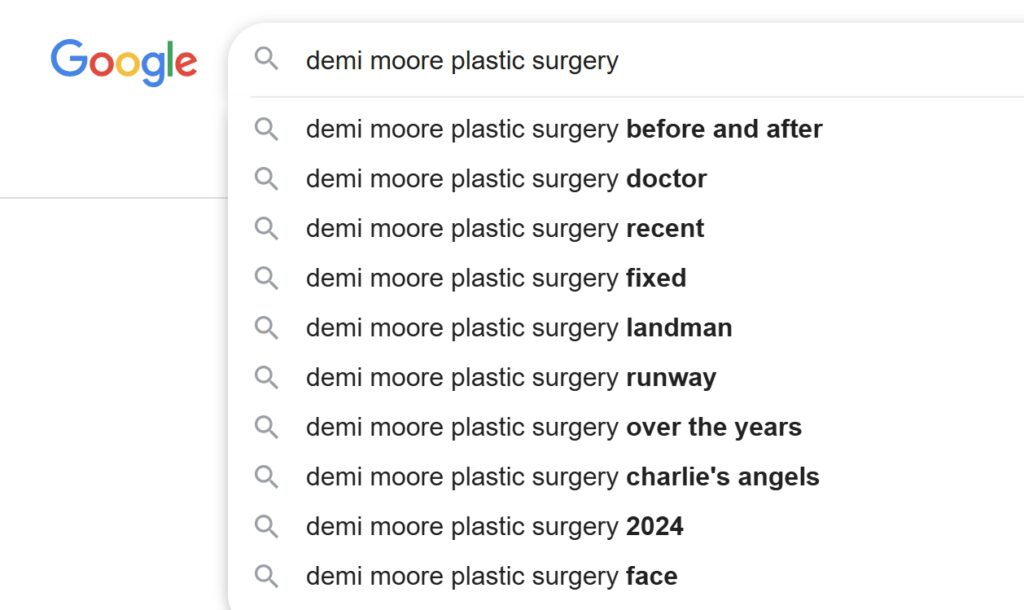The height and width of the screenshot is (610, 1024).
Task: Select the 'over the years' suggestion
Action: pyautogui.click(x=554, y=427)
